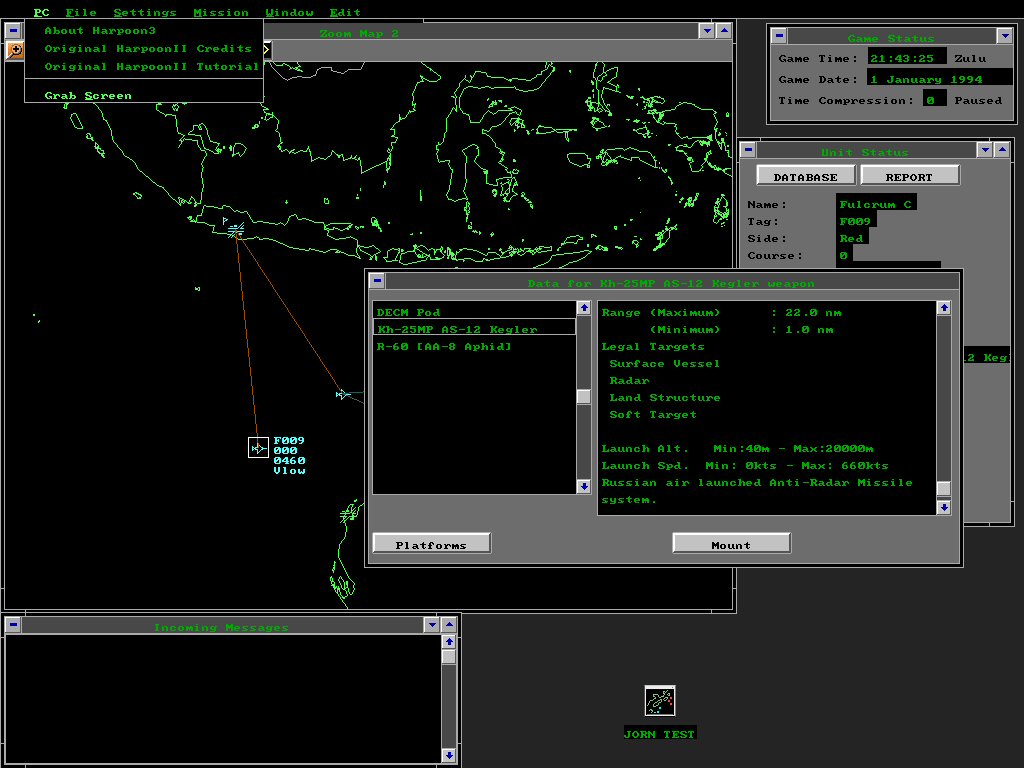
Task: Click the Surface Vessel legal target line
Action: pyautogui.click(x=664, y=363)
